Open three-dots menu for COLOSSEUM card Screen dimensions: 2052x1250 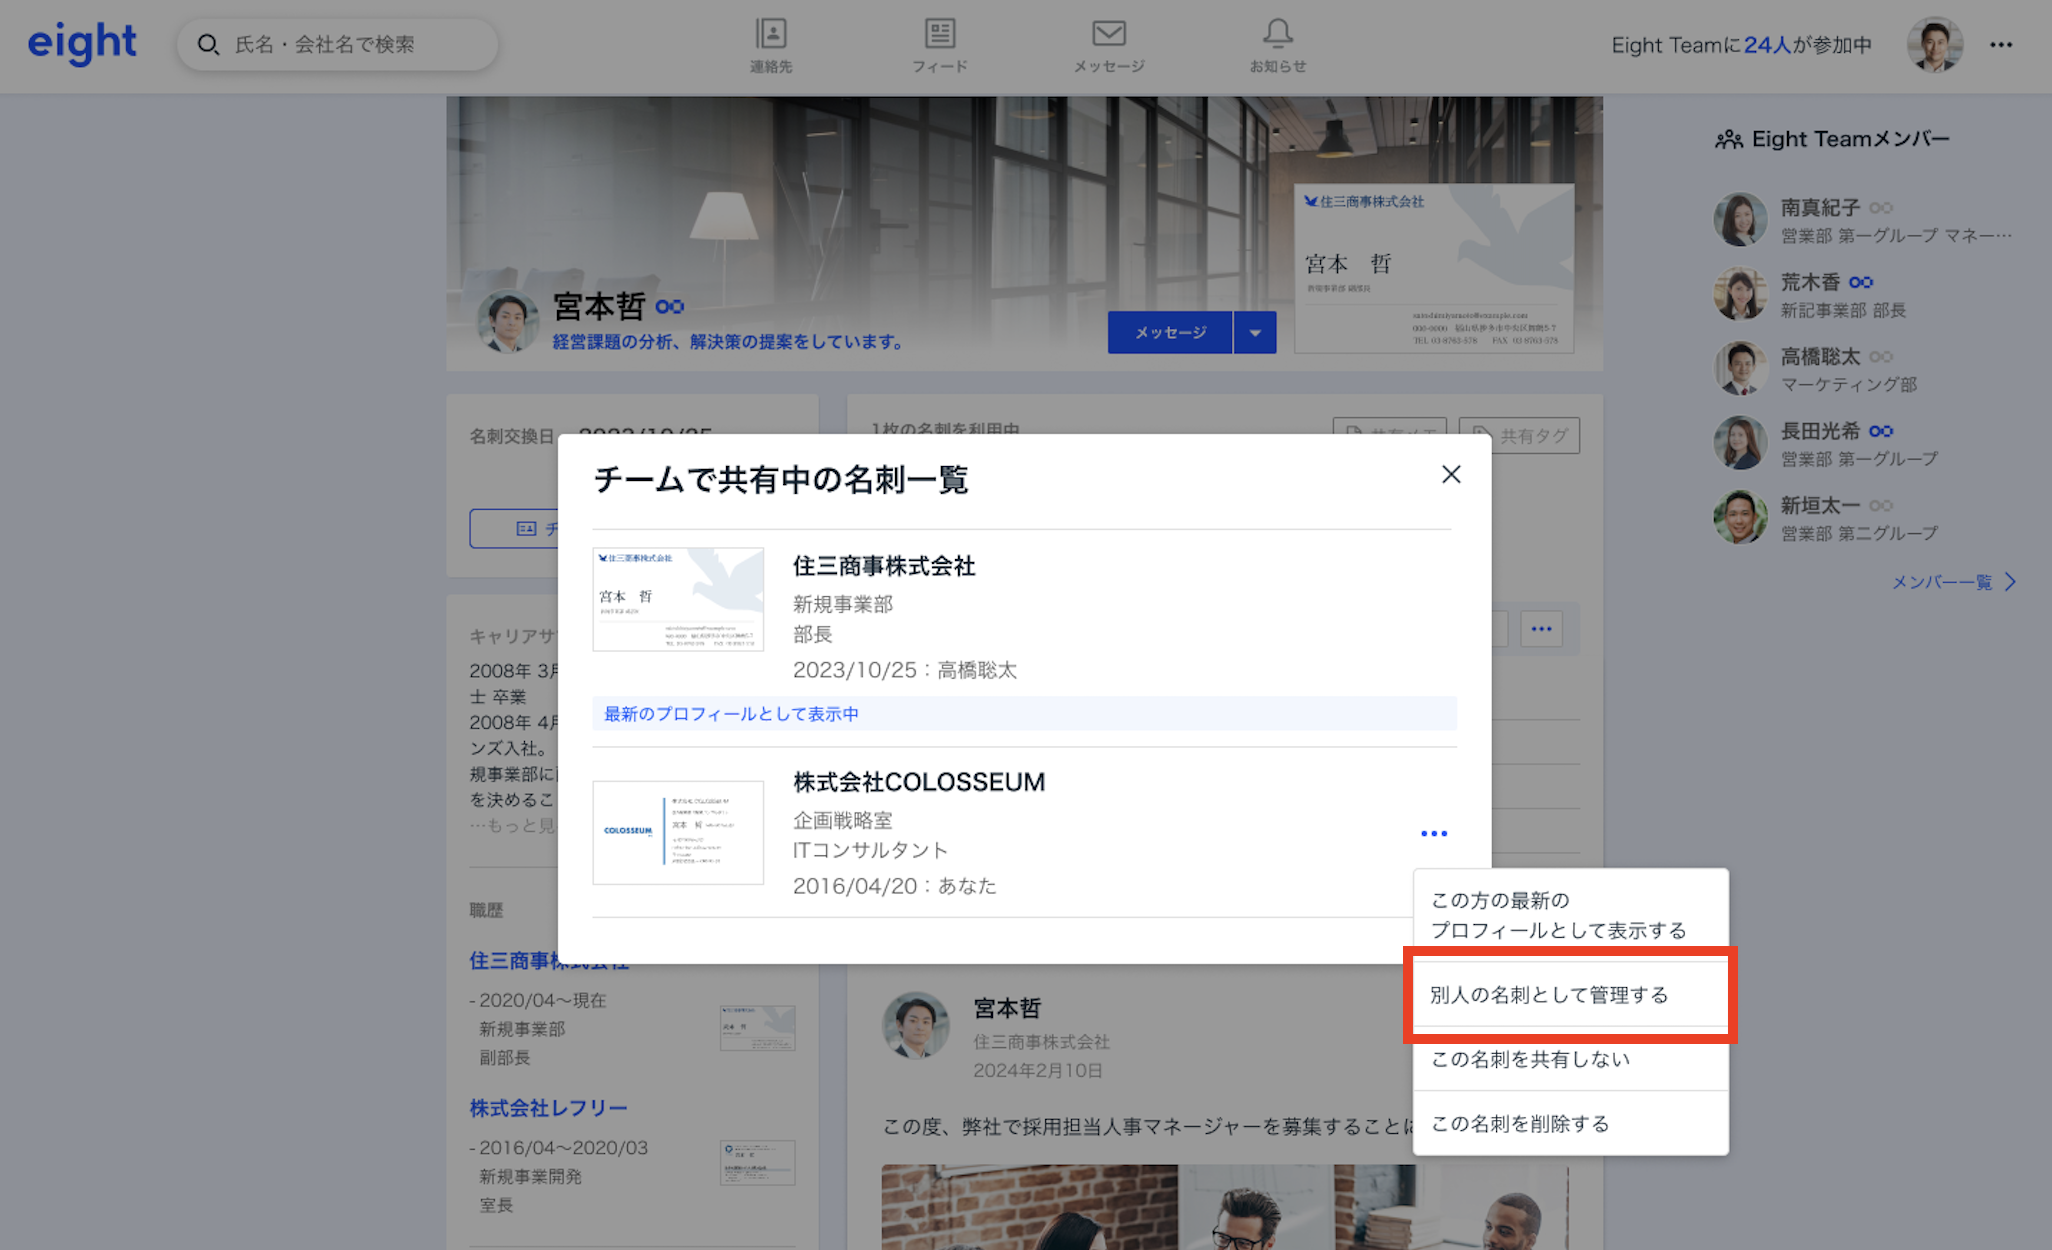coord(1433,833)
